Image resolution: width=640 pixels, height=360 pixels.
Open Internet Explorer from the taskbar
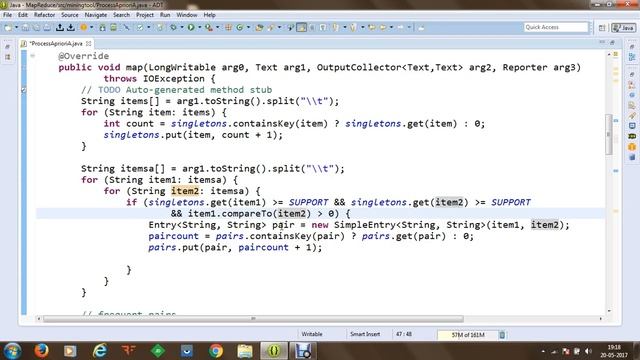click(x=100, y=351)
